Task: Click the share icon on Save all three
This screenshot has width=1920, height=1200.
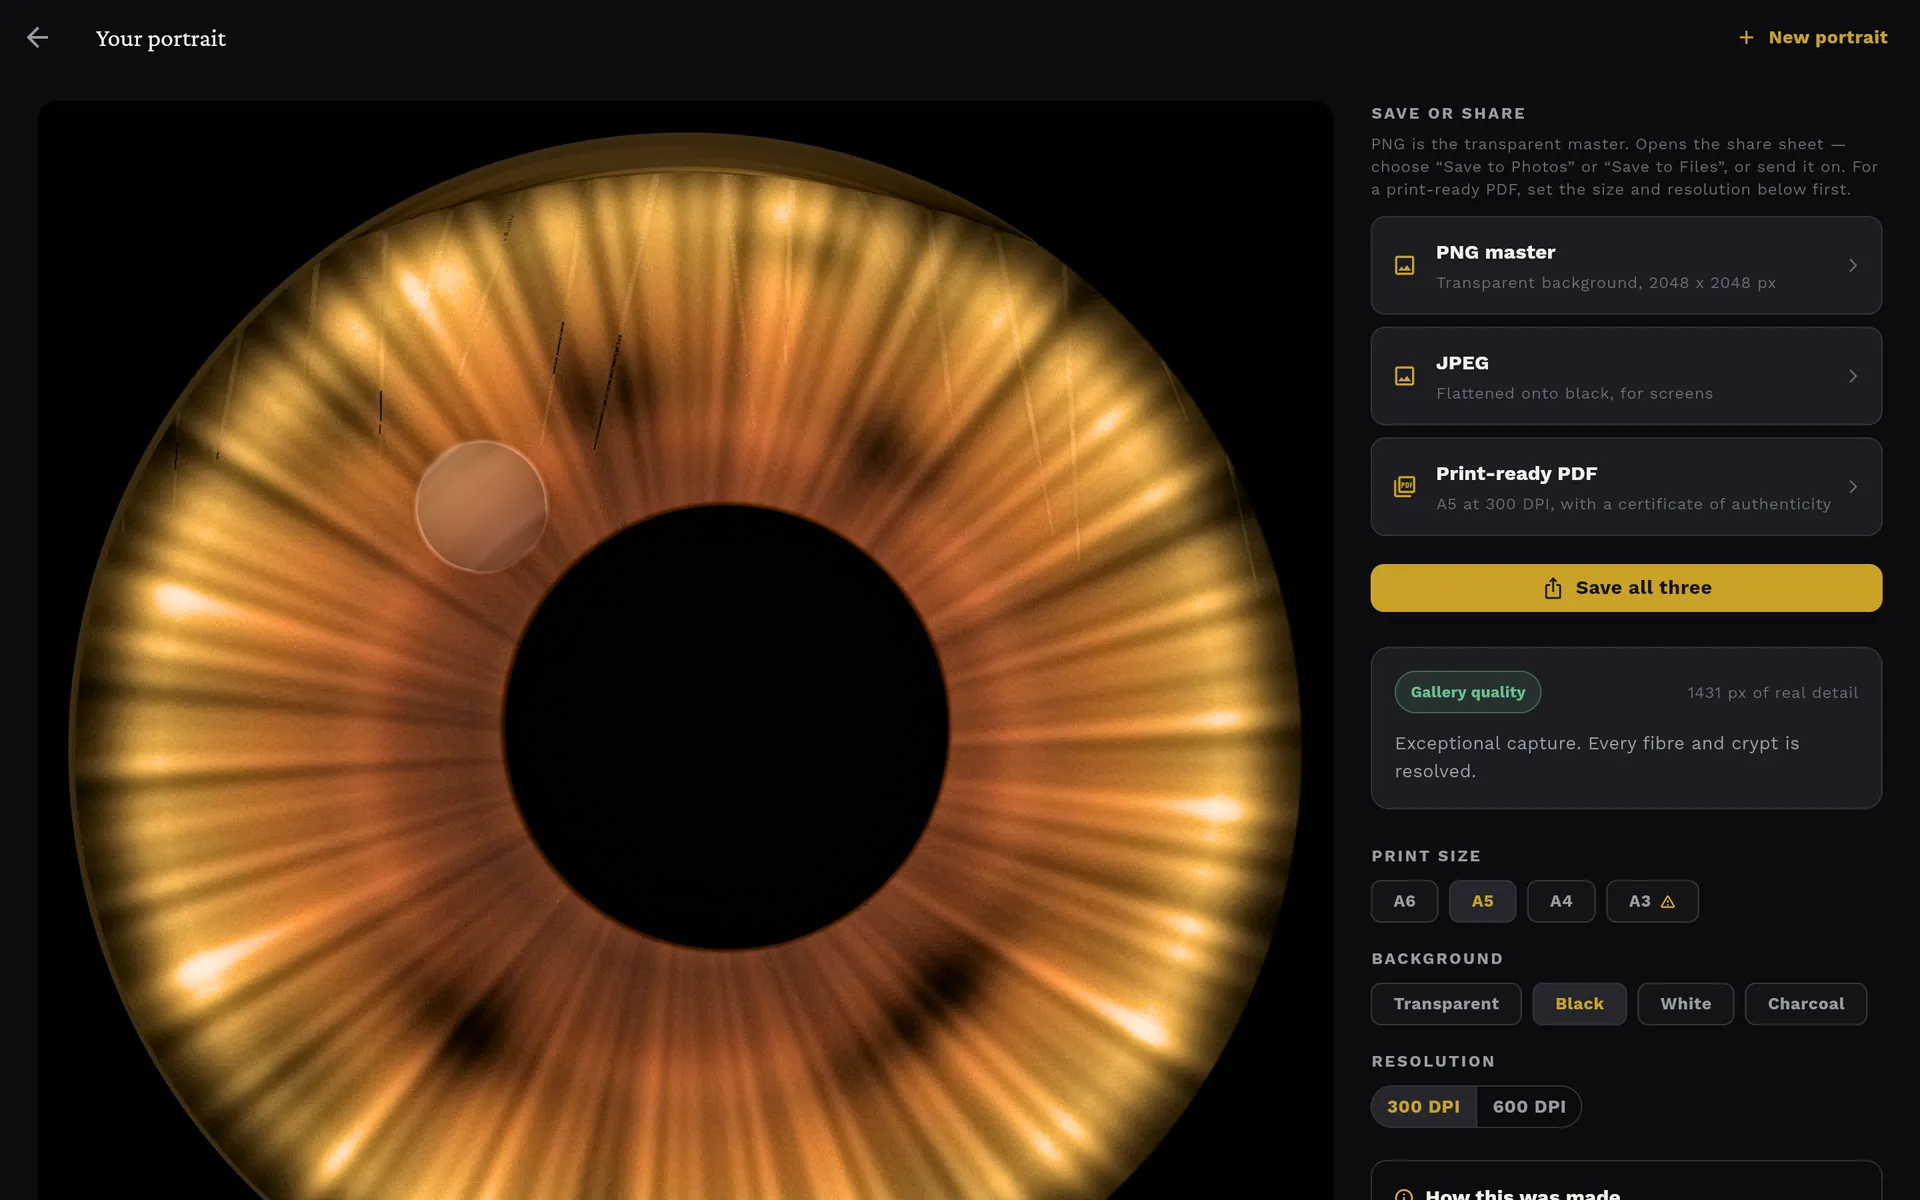Action: coord(1552,588)
